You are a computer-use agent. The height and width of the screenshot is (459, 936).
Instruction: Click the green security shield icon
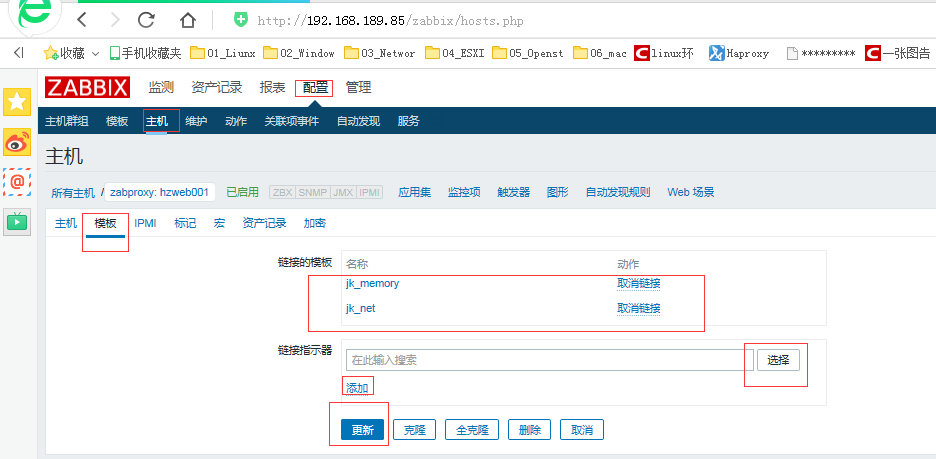[x=241, y=20]
